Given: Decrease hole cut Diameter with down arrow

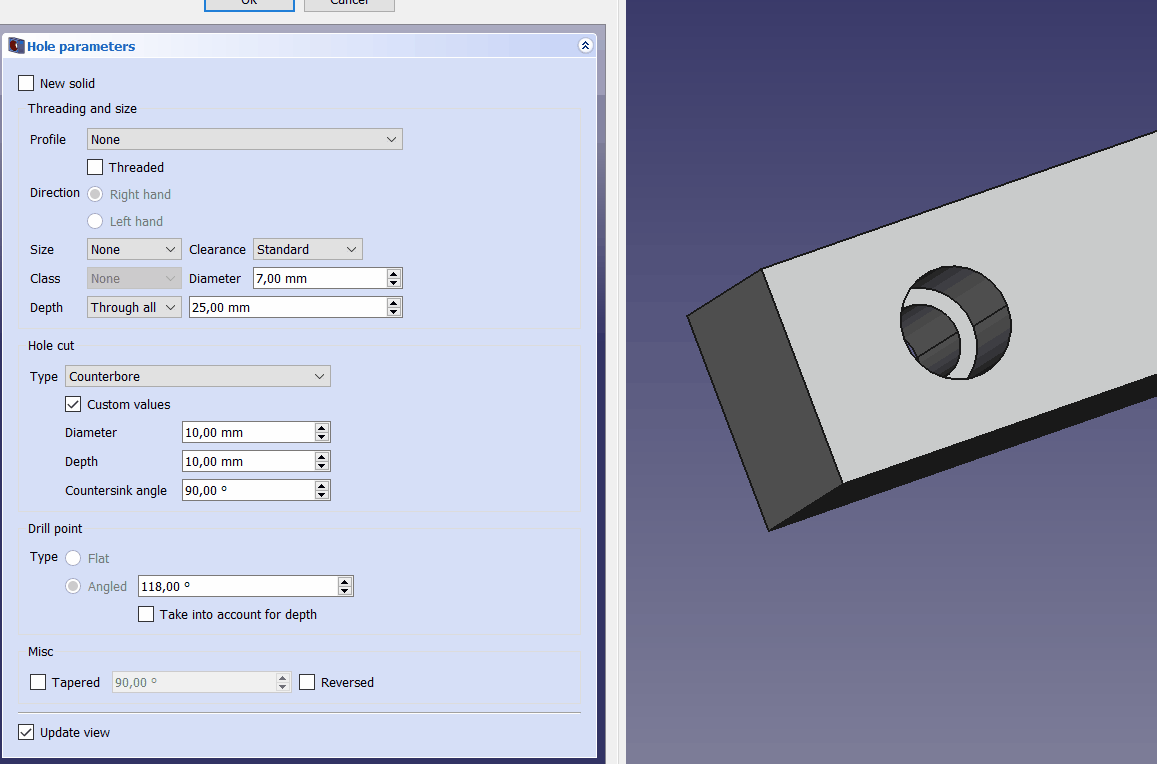Looking at the screenshot, I should pyautogui.click(x=322, y=437).
